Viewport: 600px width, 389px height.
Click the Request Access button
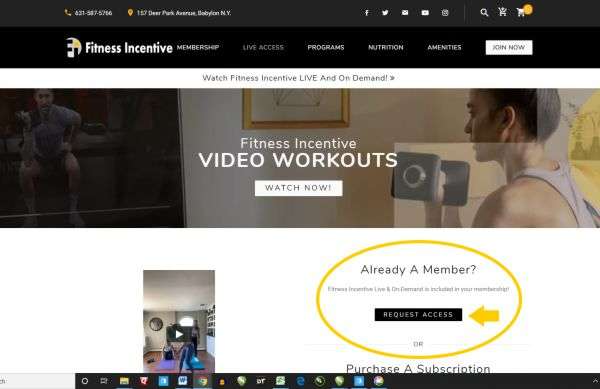(x=418, y=314)
